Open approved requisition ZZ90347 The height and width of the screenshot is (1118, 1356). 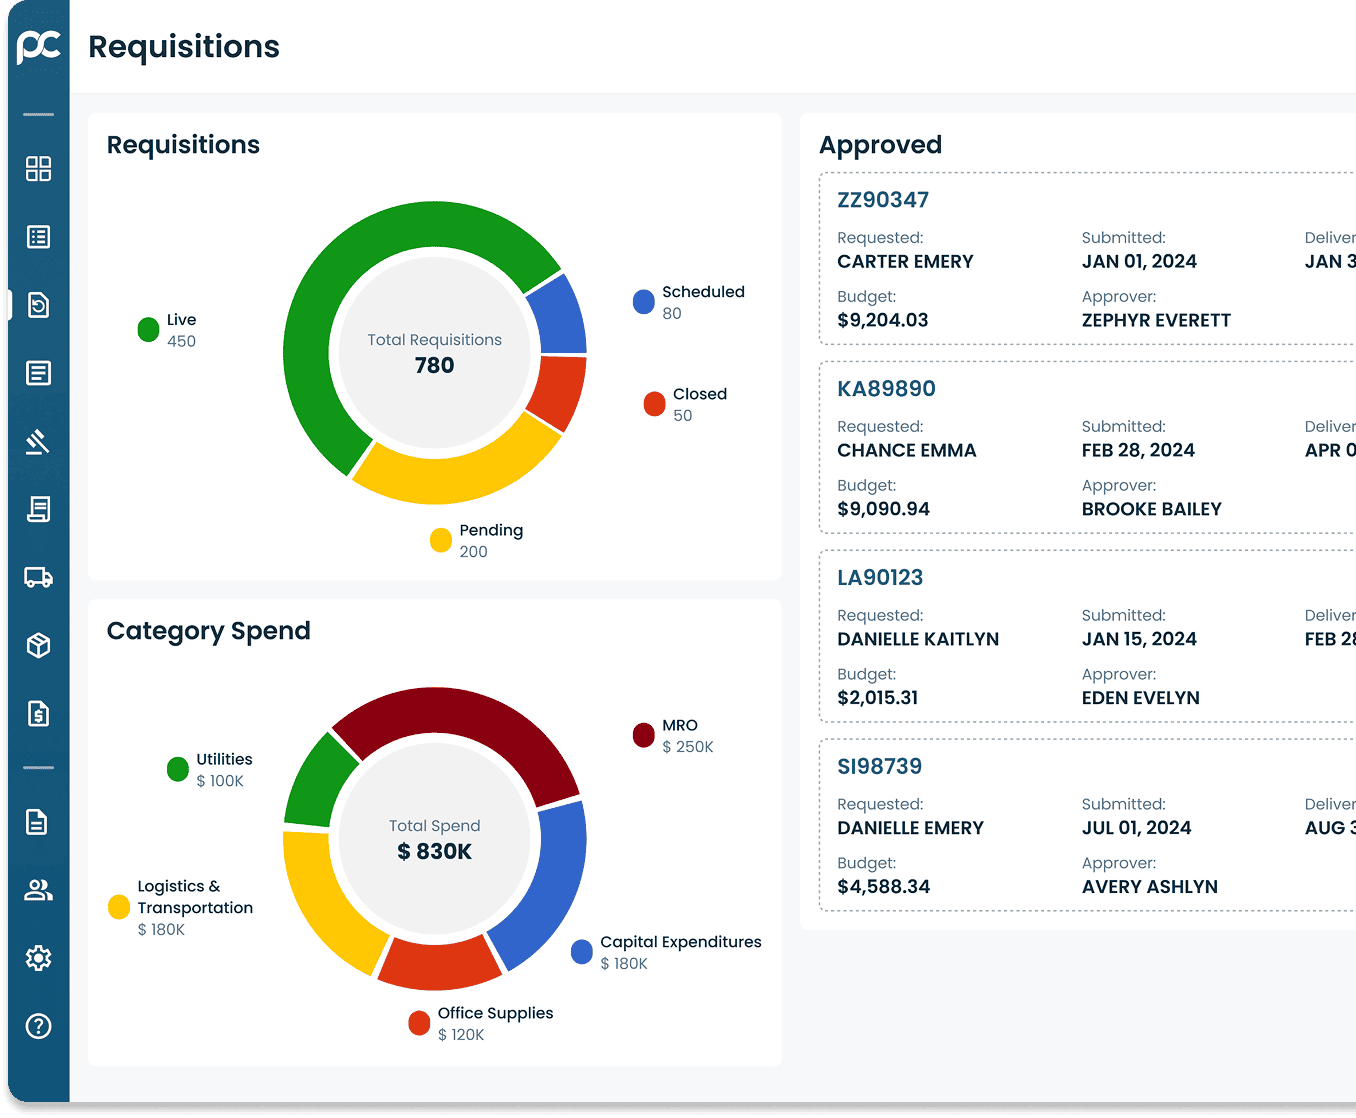882,200
